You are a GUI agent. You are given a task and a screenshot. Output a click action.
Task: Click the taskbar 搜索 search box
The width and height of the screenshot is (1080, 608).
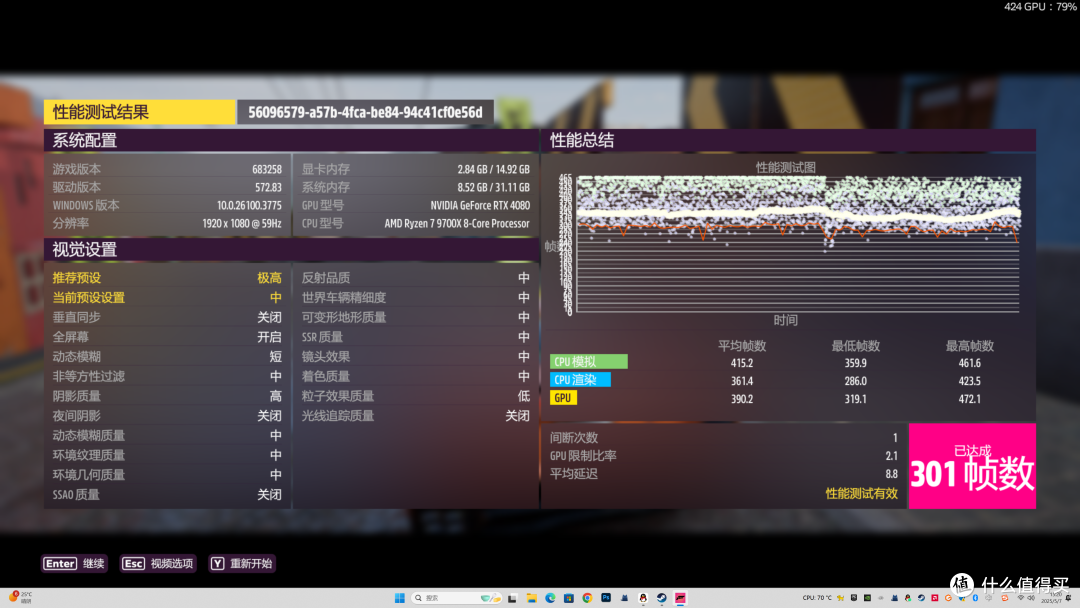click(x=455, y=598)
